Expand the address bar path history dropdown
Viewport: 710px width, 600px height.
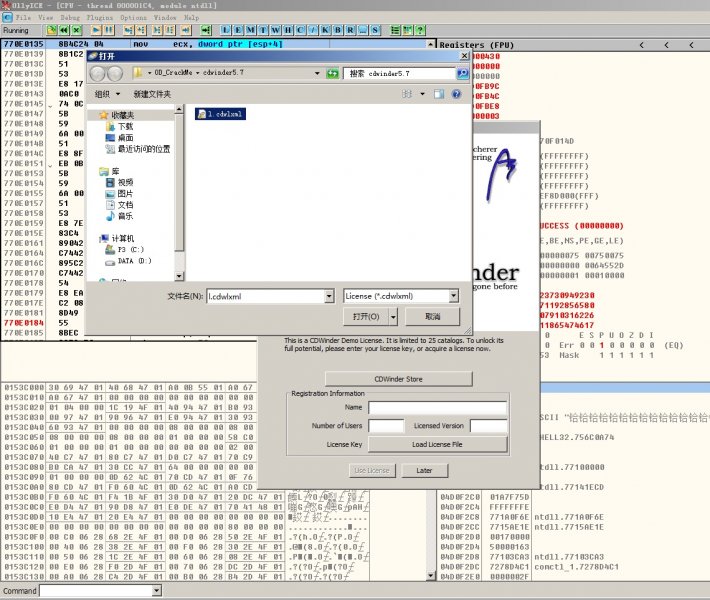(x=317, y=73)
